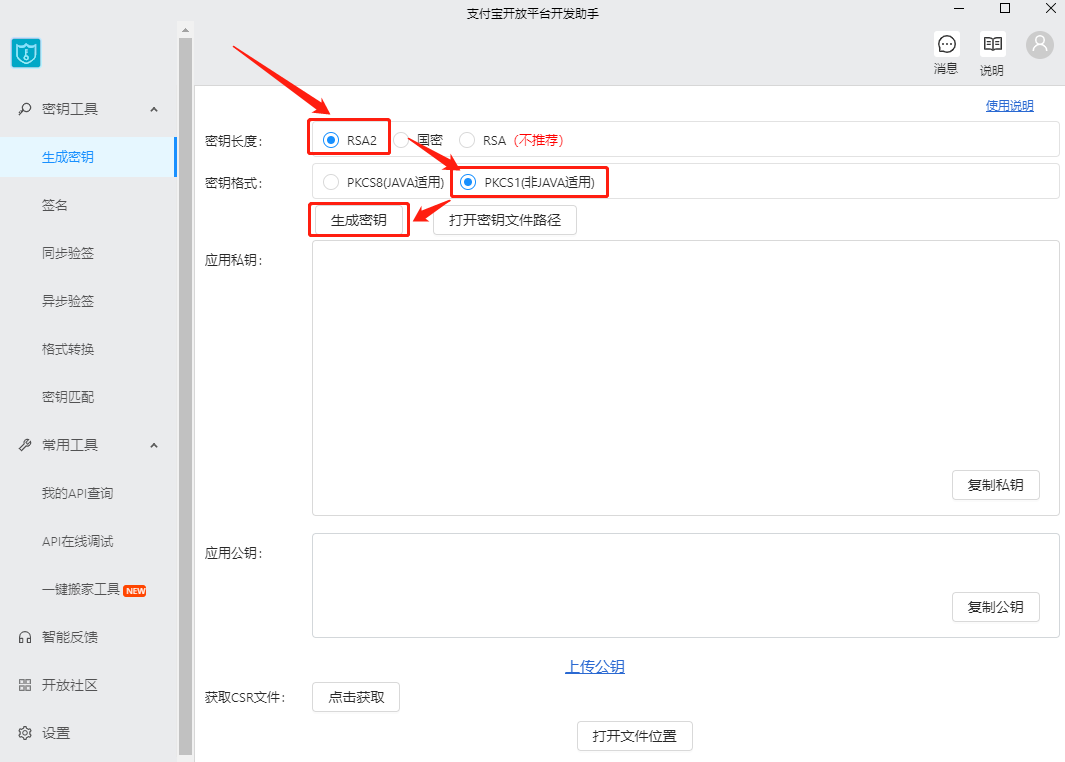
Task: Click the user avatar icon
Action: [1040, 44]
